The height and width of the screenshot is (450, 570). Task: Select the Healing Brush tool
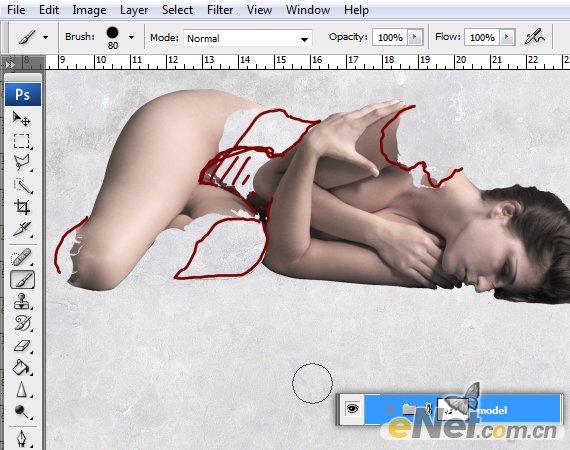pos(22,258)
